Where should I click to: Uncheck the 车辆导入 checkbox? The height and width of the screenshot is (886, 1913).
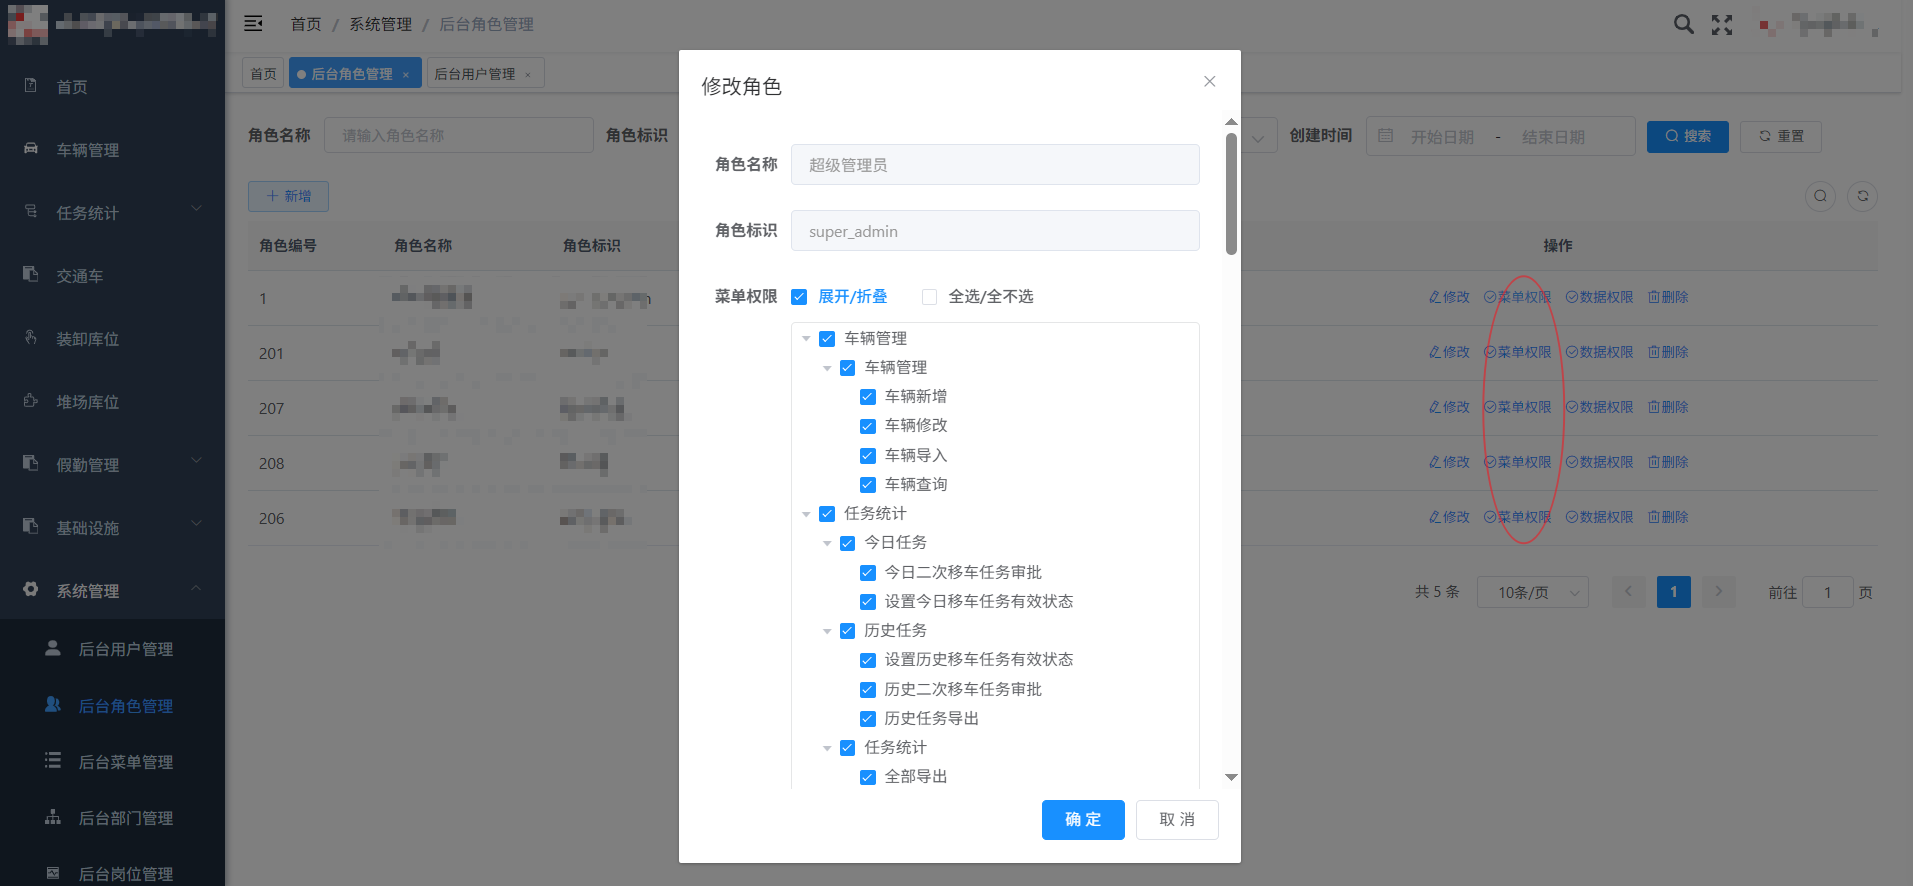pyautogui.click(x=868, y=456)
